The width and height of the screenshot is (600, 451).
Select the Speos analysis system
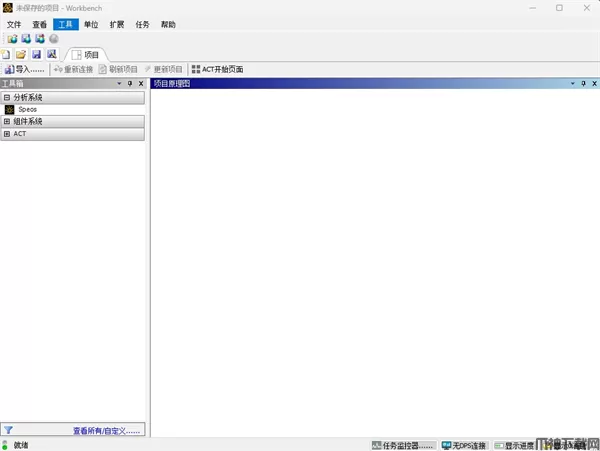[27, 109]
